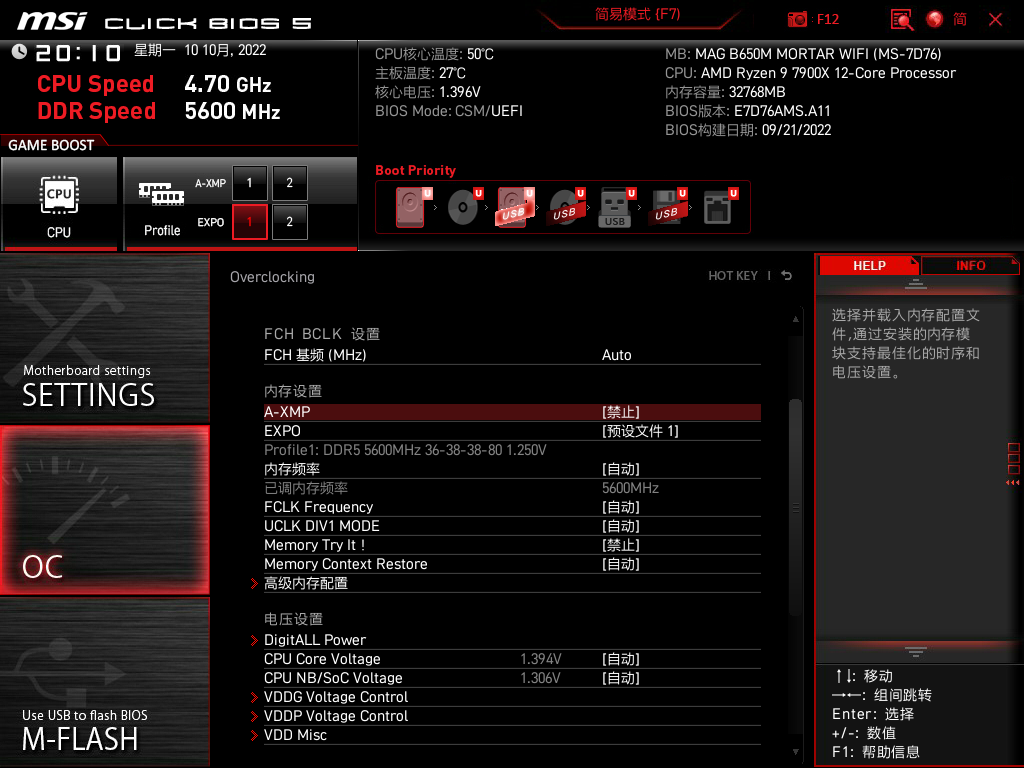Image resolution: width=1024 pixels, height=768 pixels.
Task: Select the optical disc boot device icon
Action: (464, 207)
